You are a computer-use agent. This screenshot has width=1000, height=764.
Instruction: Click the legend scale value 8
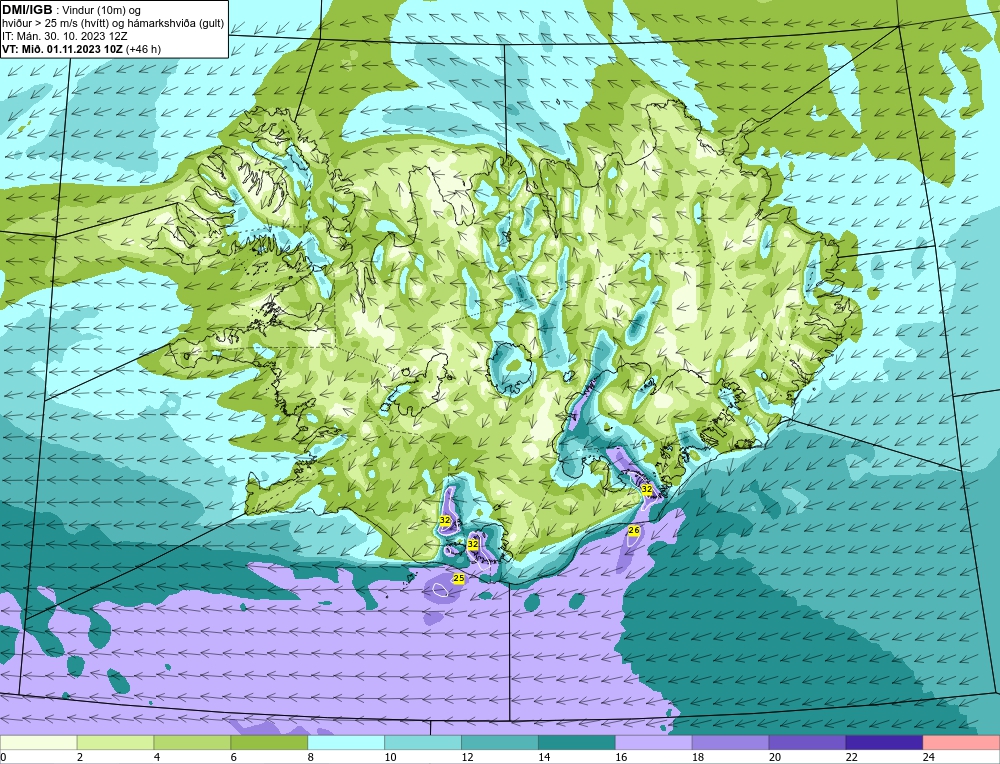[313, 757]
